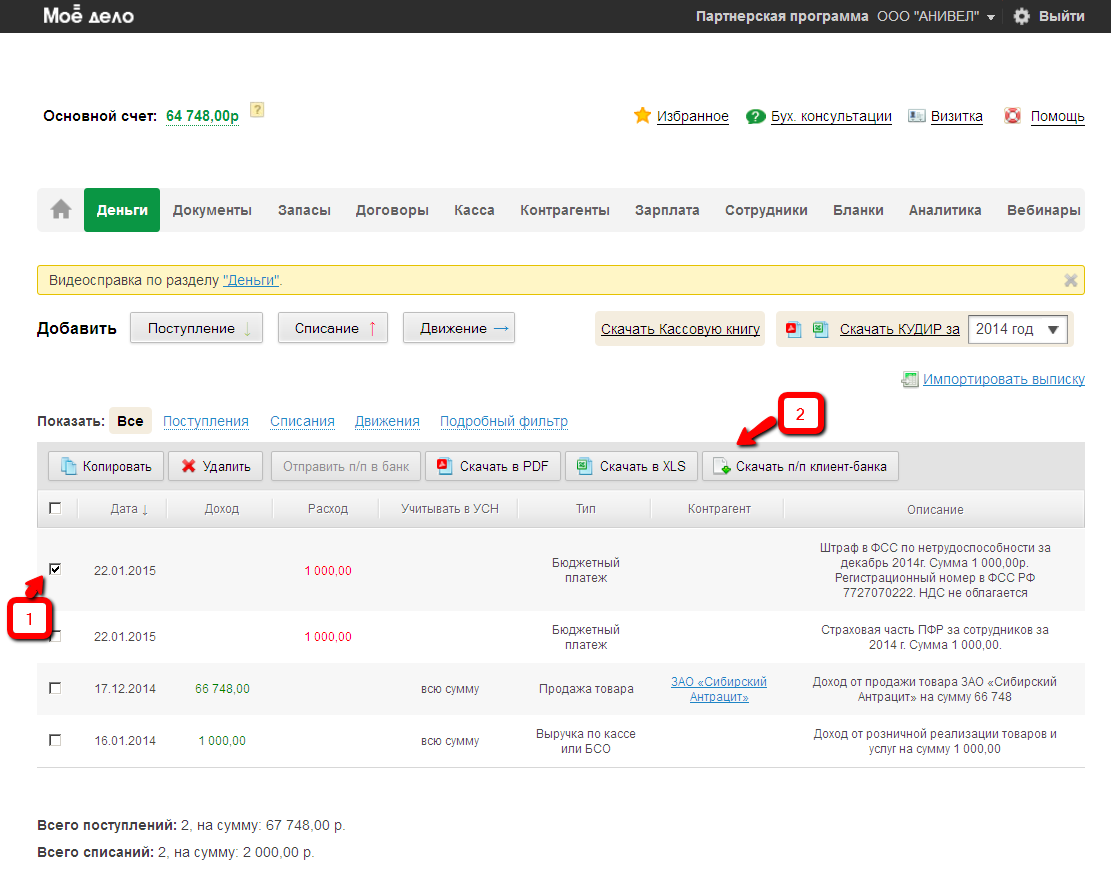
Task: Click the Избранное star icon
Action: coord(642,115)
